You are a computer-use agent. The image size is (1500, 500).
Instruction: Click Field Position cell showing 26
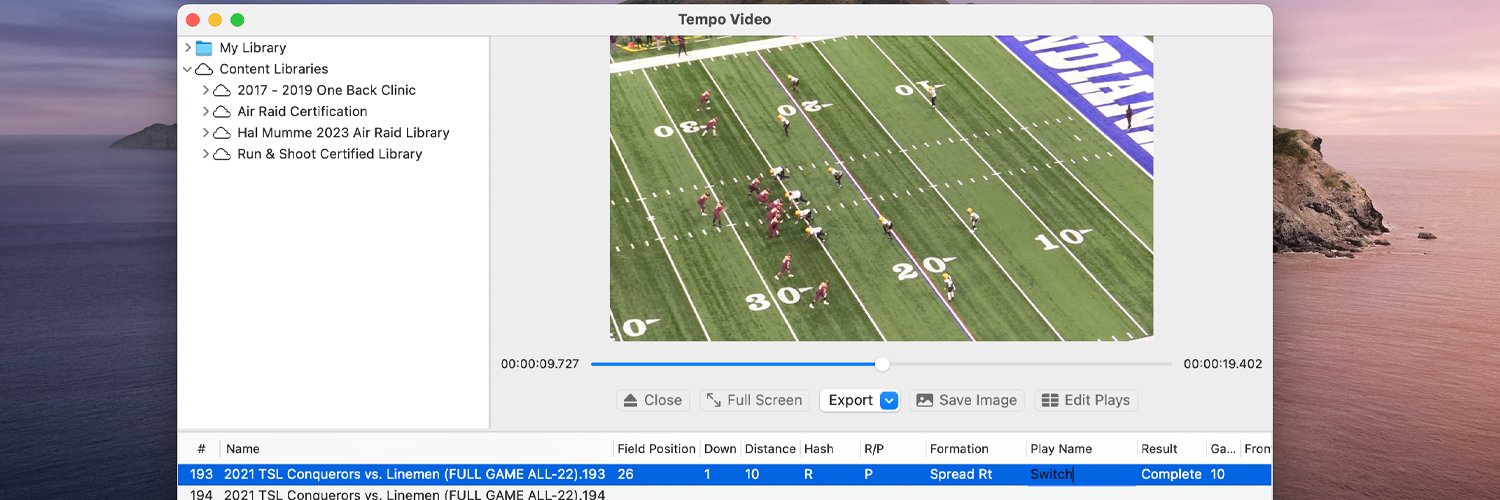[626, 475]
